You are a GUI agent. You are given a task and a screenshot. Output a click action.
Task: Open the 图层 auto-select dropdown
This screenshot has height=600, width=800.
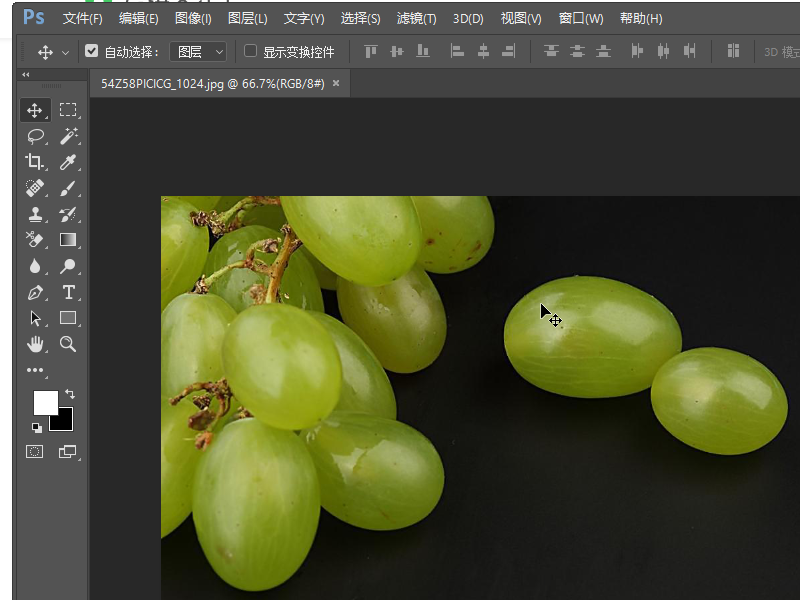[x=198, y=52]
